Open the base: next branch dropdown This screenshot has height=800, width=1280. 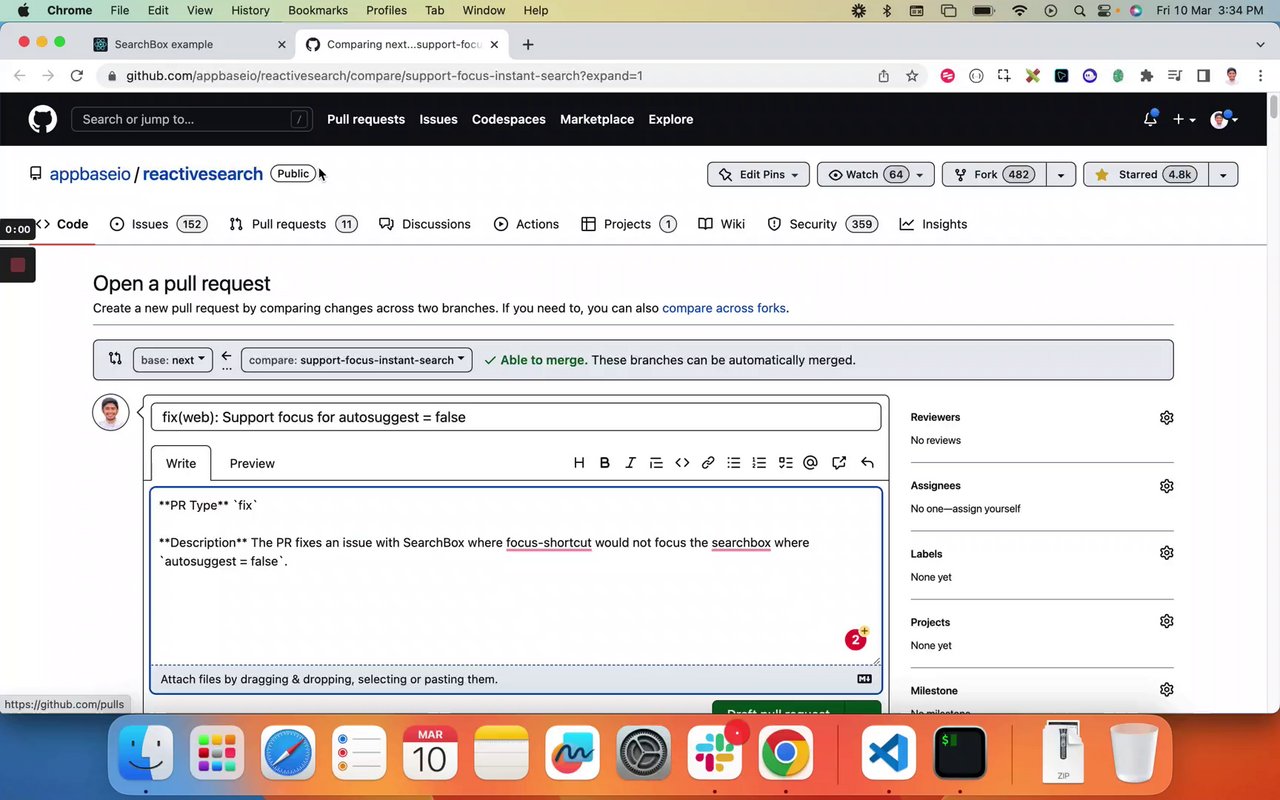tap(173, 360)
